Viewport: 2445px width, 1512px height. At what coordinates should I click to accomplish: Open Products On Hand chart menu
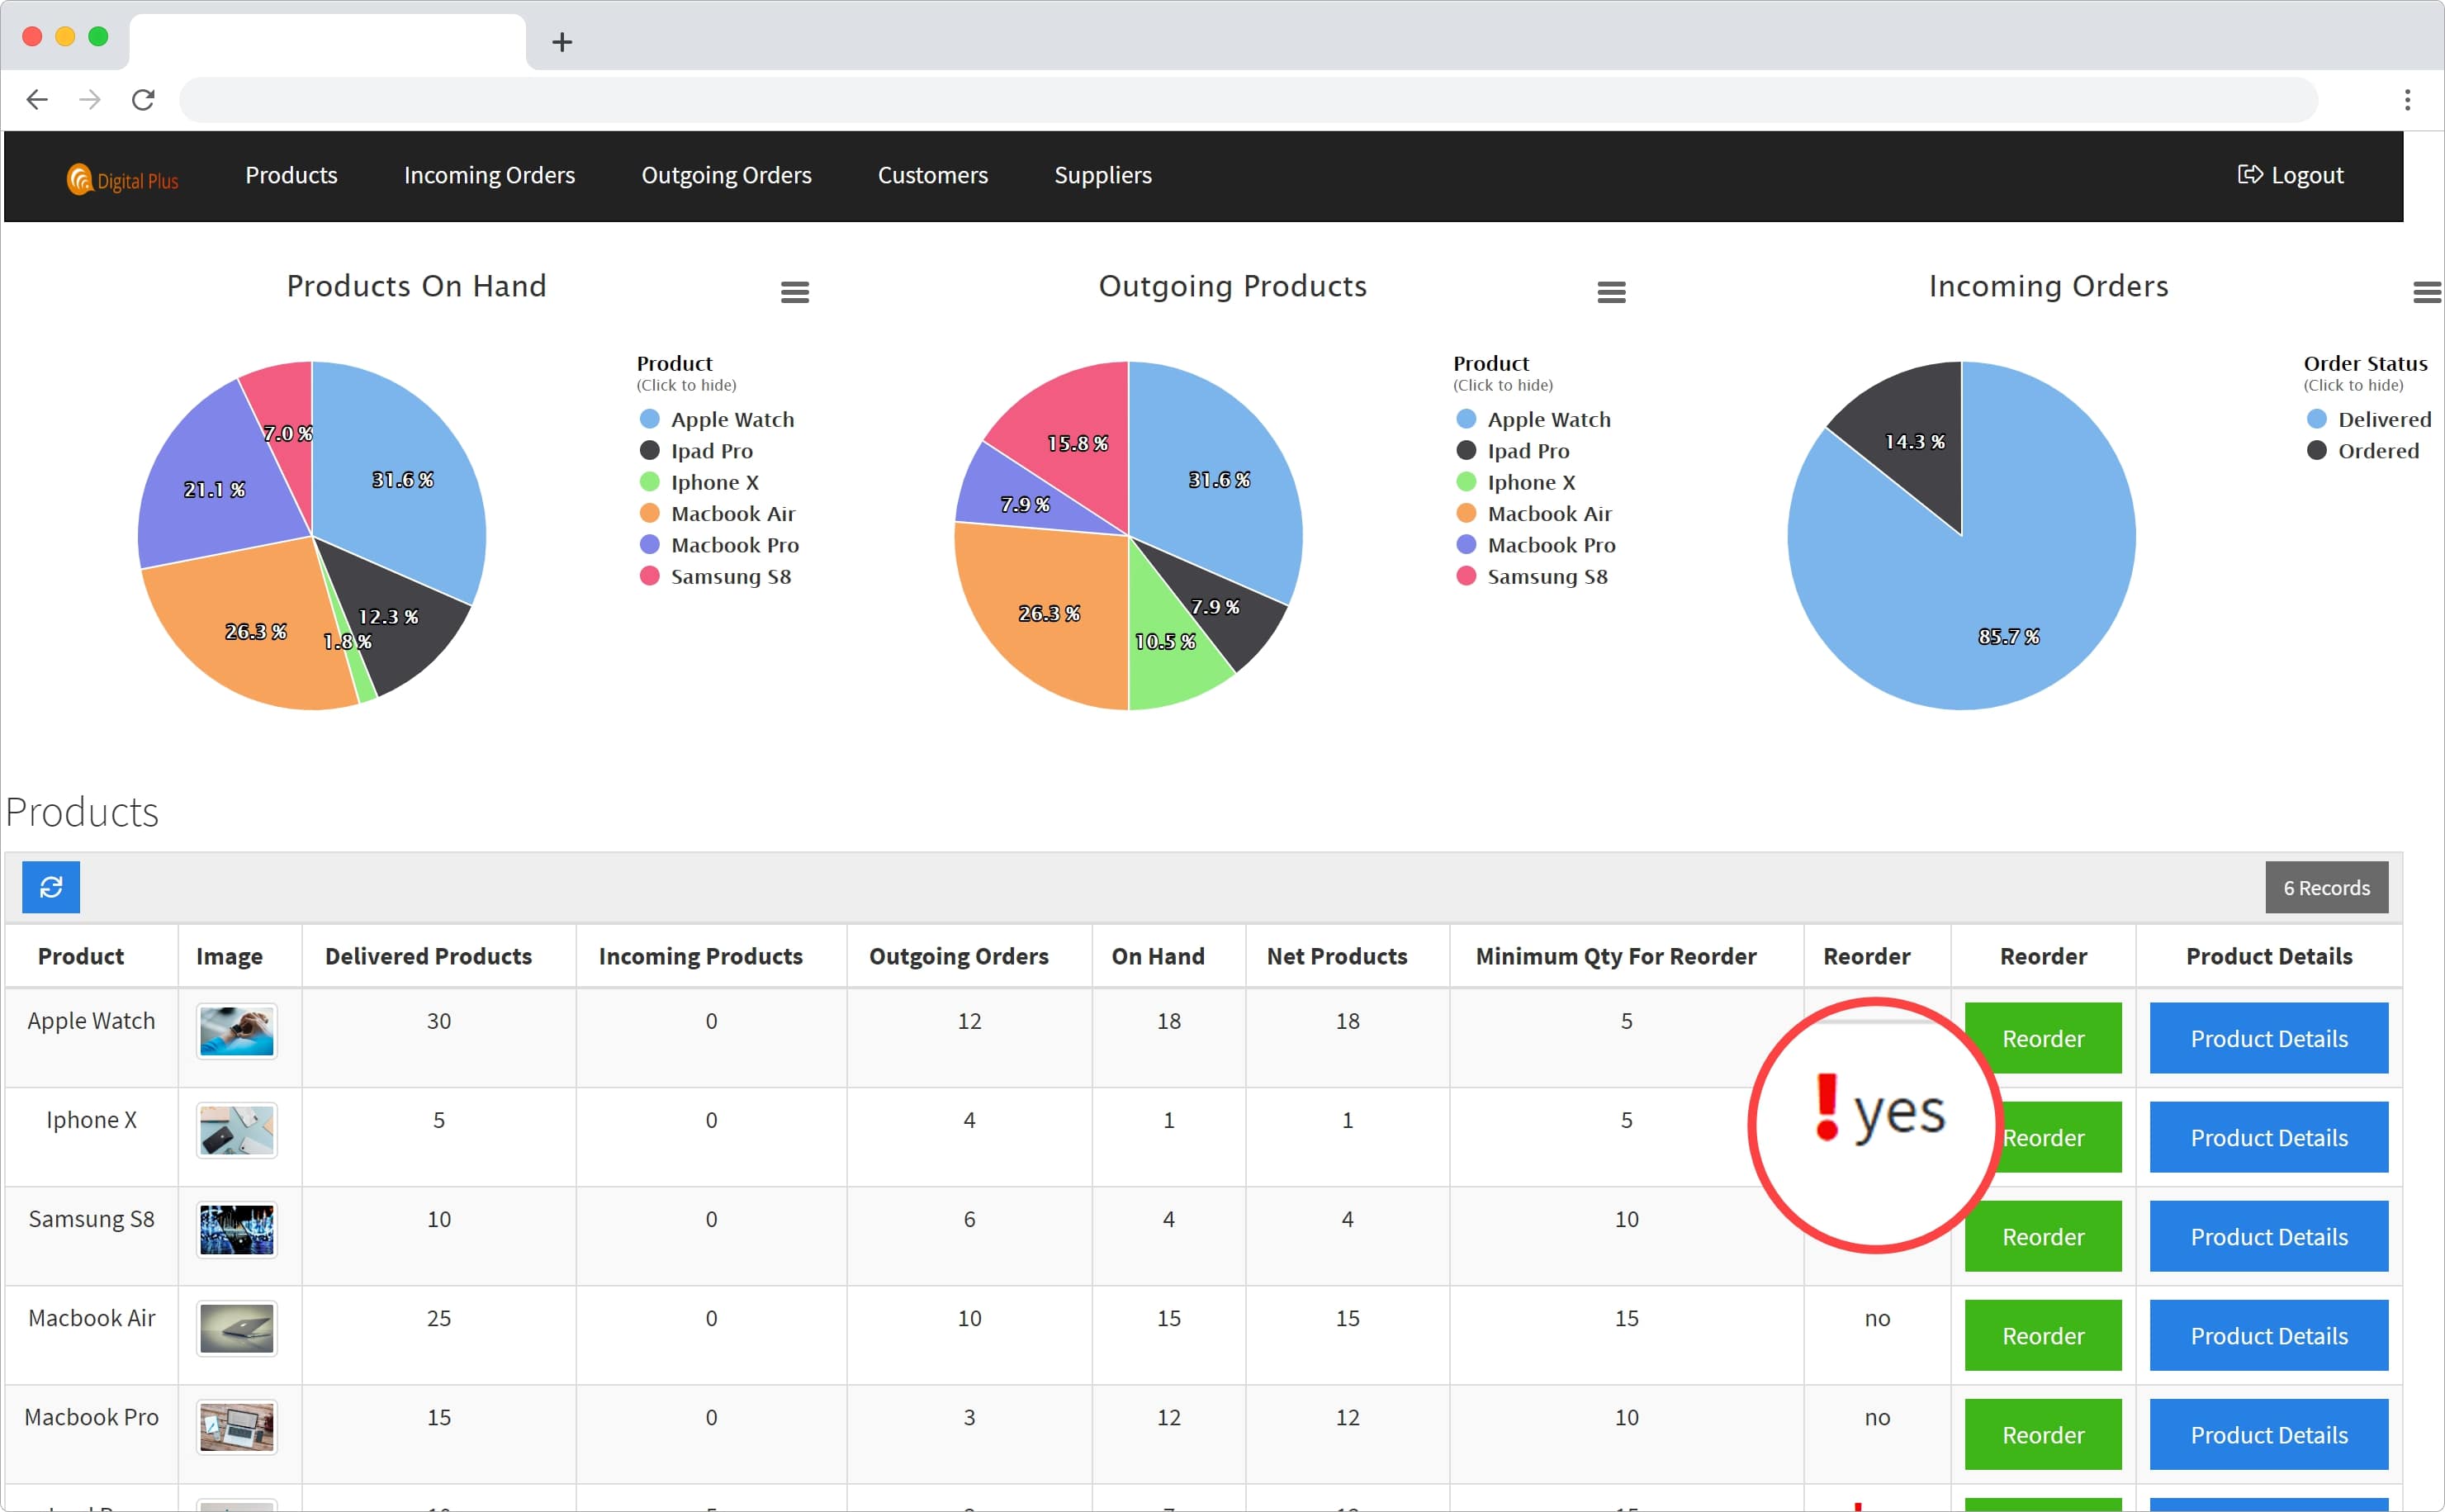[795, 292]
